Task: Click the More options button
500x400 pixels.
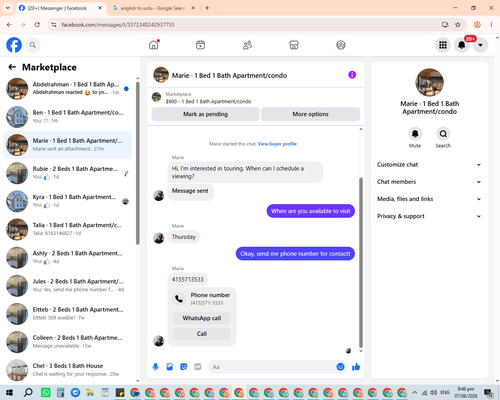Action: [310, 114]
